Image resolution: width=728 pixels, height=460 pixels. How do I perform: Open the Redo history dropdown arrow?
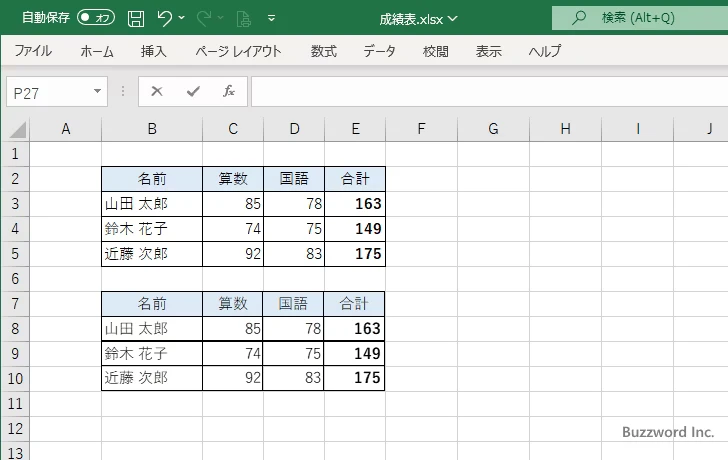pyautogui.click(x=221, y=18)
